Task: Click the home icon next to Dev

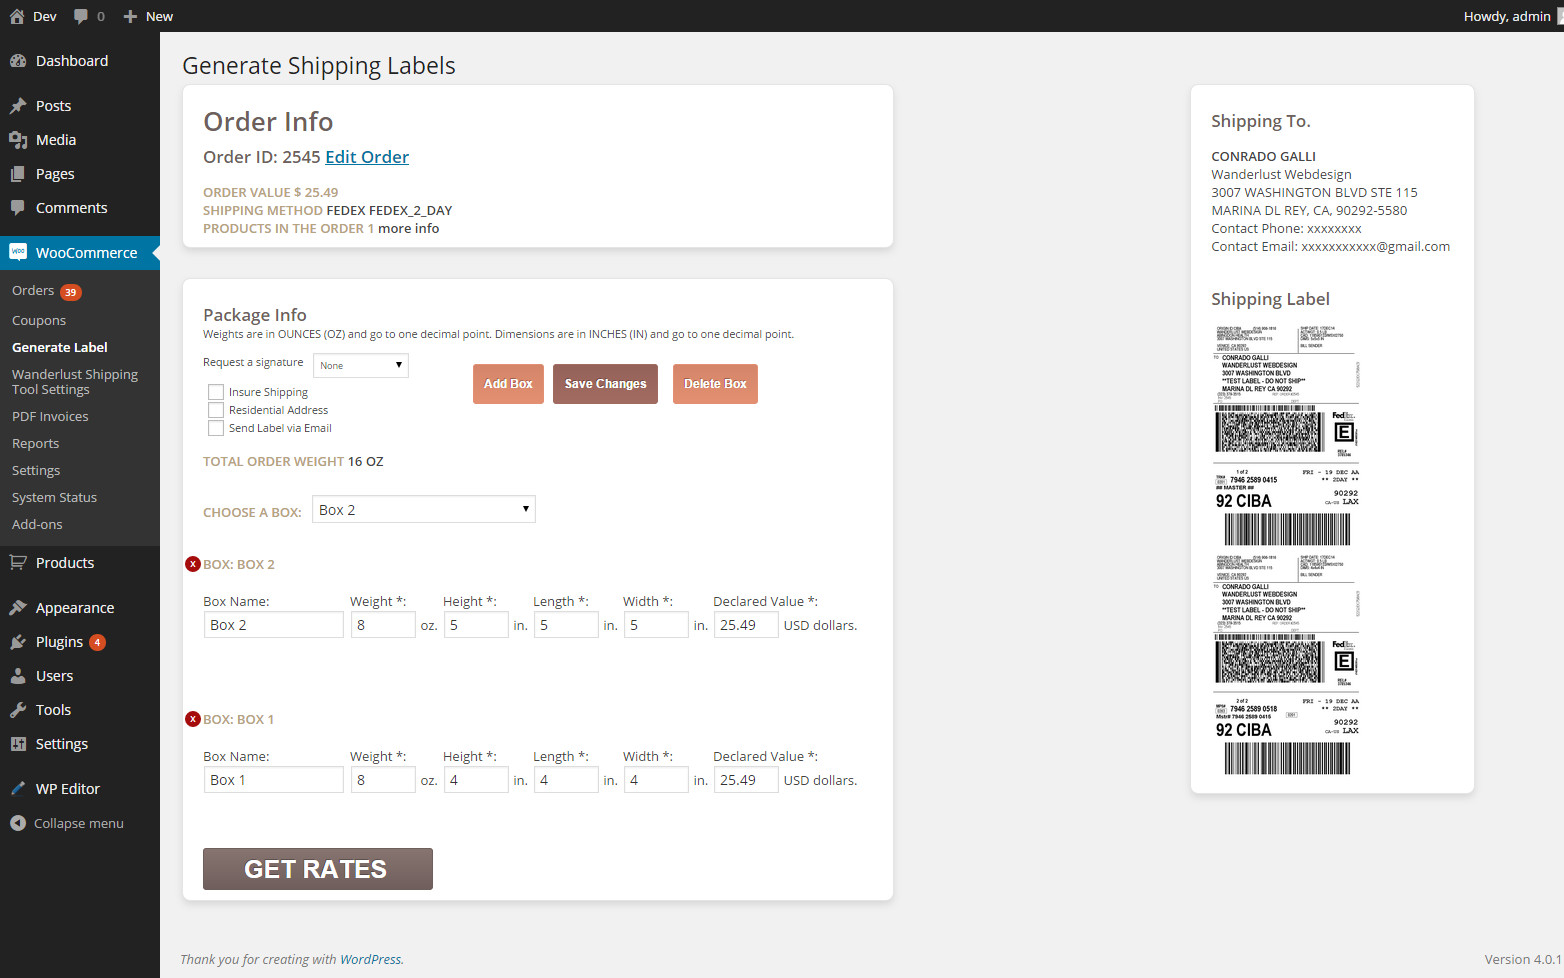Action: 17,16
